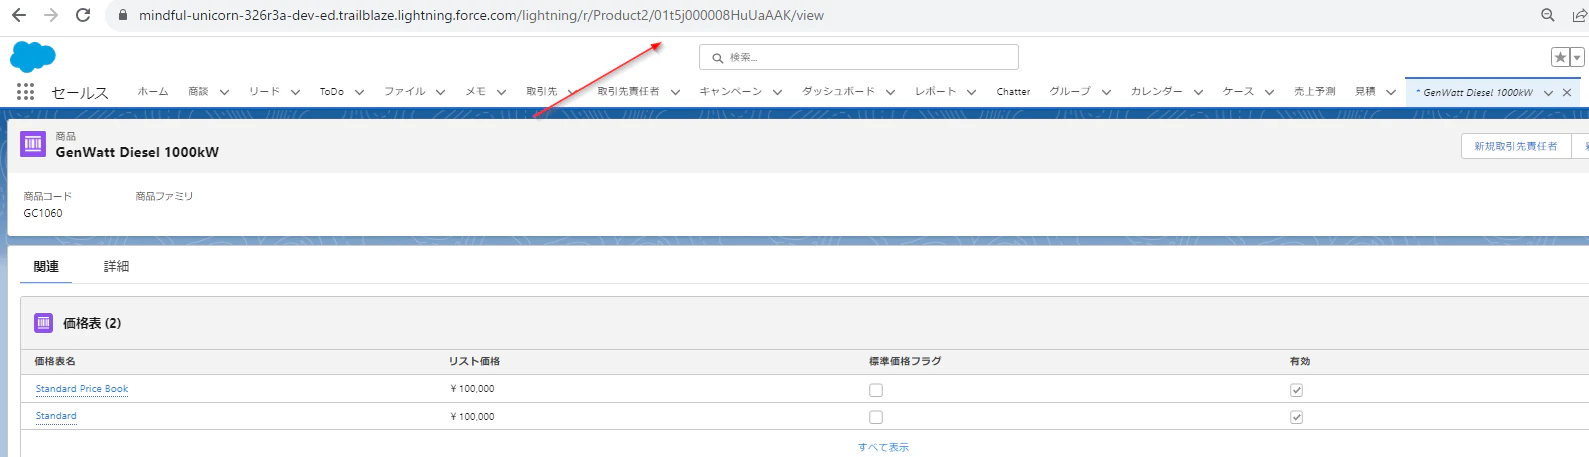Click the 有効 column header

tap(1300, 361)
